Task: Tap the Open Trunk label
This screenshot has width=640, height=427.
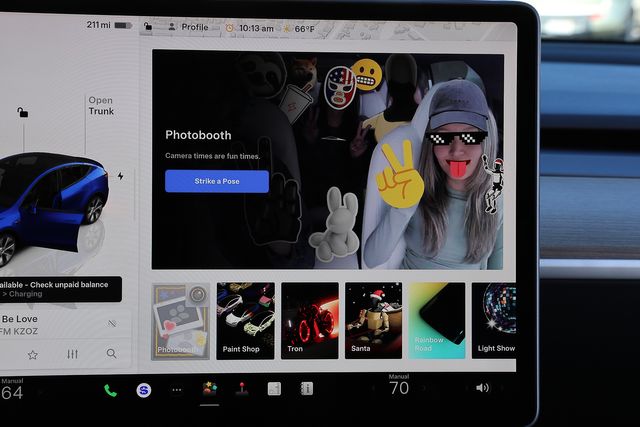Action: point(100,106)
